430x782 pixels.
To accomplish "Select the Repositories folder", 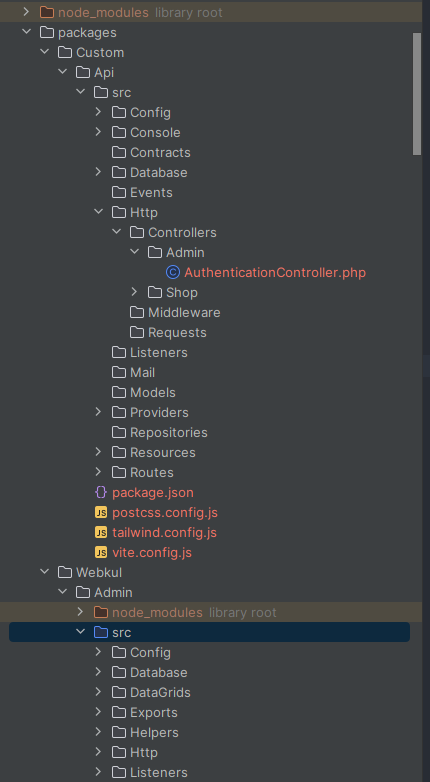I will pyautogui.click(x=169, y=432).
